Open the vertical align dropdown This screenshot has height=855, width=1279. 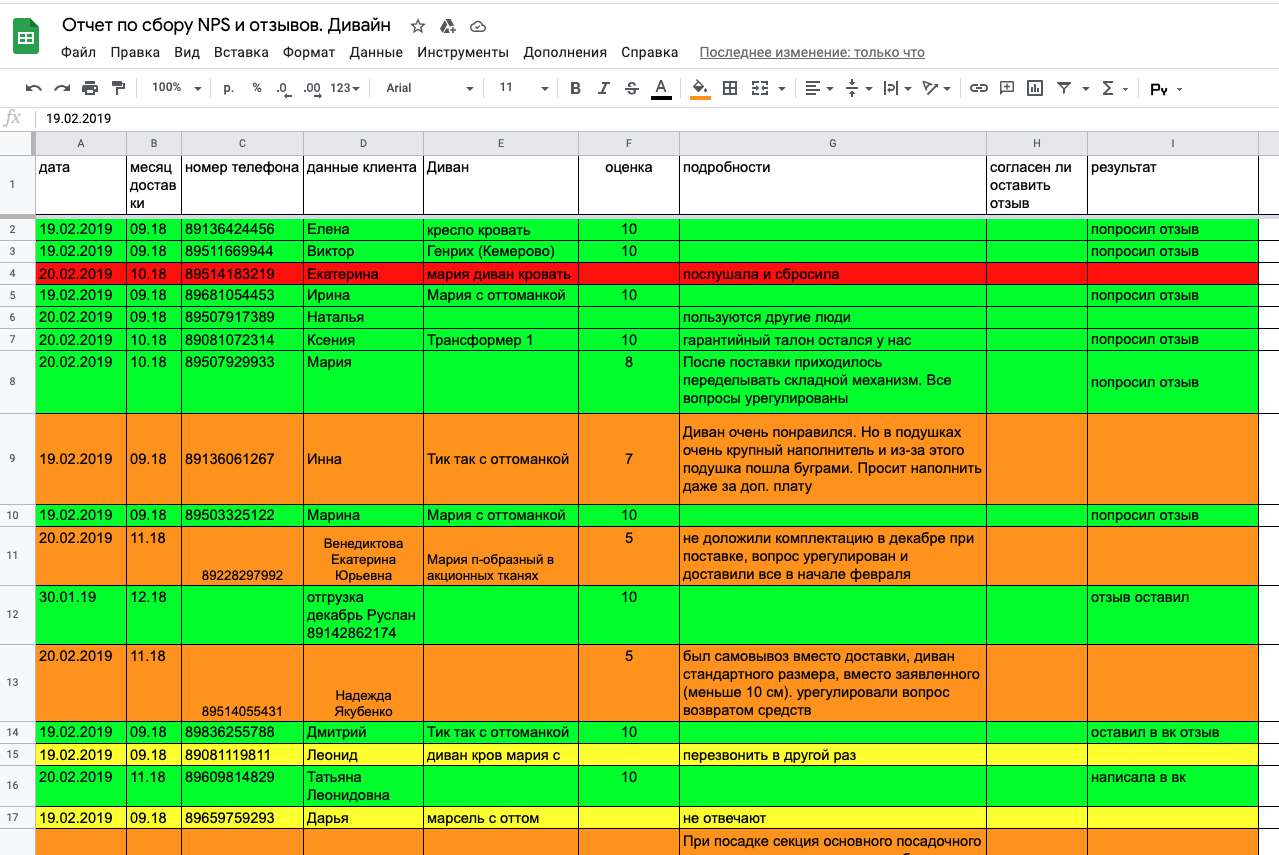pyautogui.click(x=858, y=88)
